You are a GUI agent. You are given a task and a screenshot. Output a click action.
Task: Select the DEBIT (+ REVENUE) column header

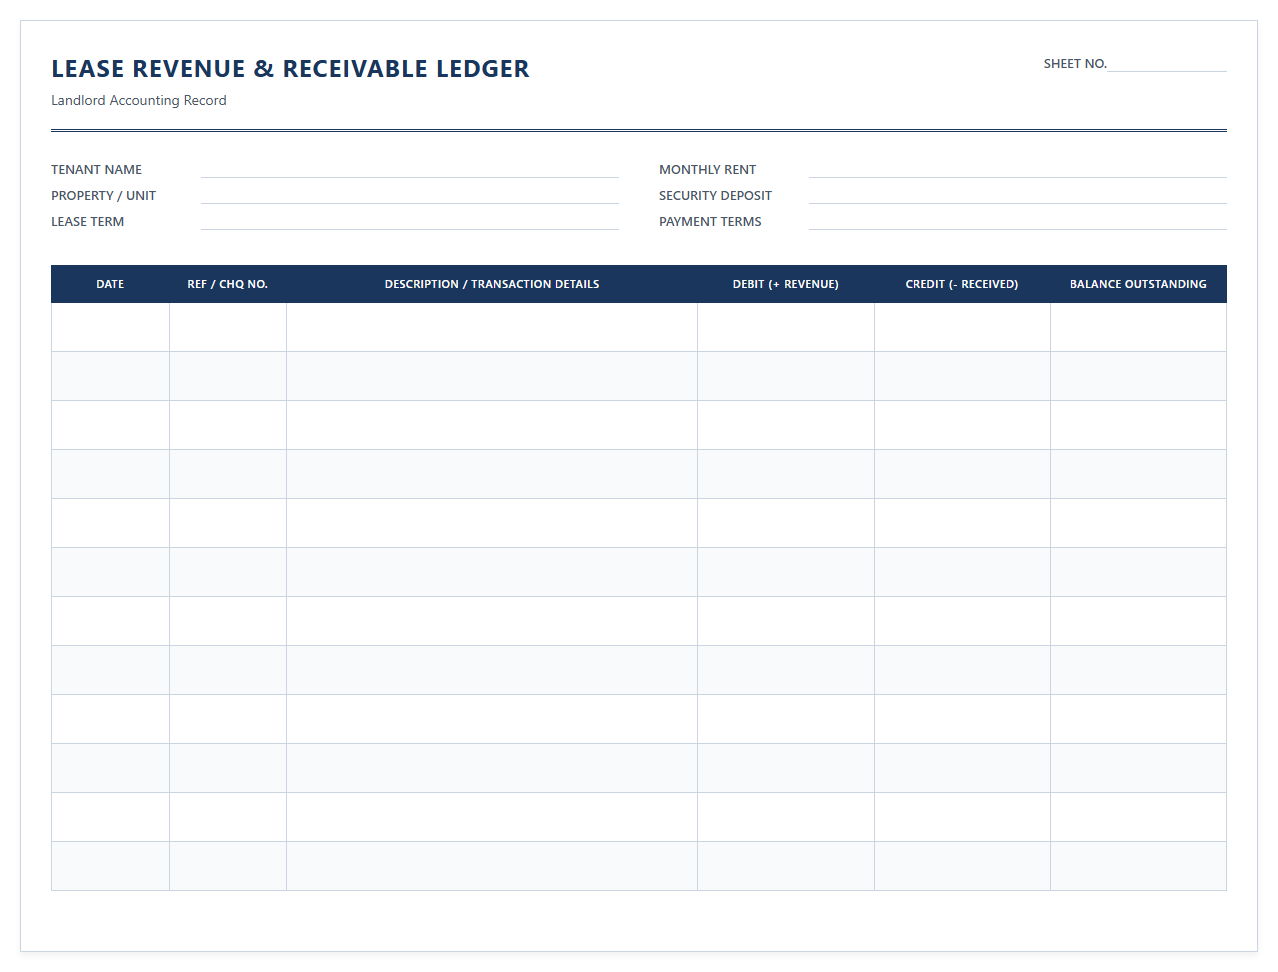coord(786,284)
